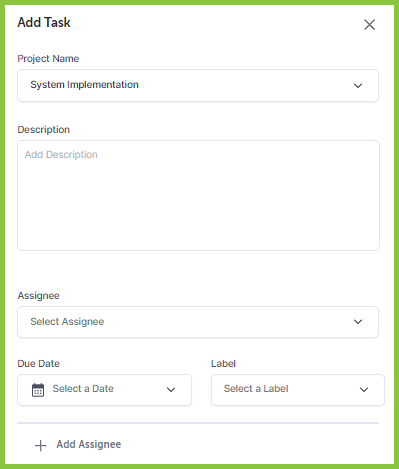This screenshot has height=469, width=399.
Task: Click the chevron in the Due Date field
Action: [x=171, y=390]
